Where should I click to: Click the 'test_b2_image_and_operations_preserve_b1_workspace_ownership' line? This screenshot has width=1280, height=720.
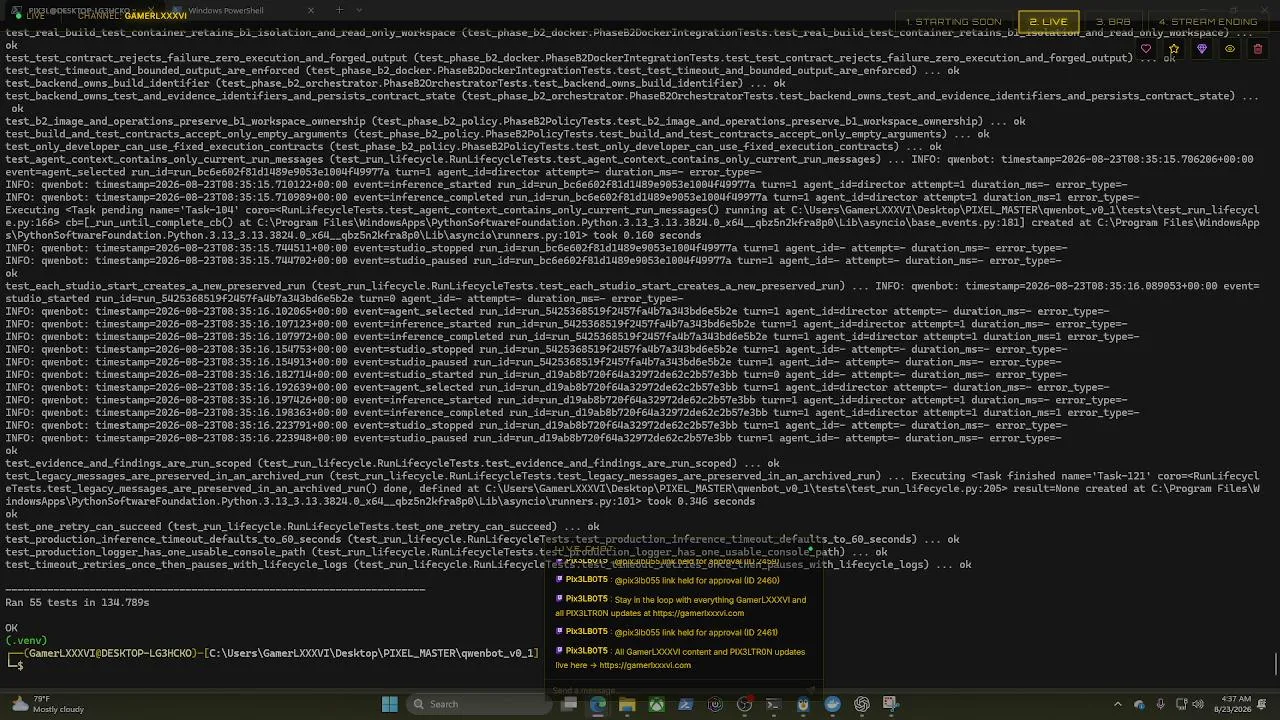[515, 121]
